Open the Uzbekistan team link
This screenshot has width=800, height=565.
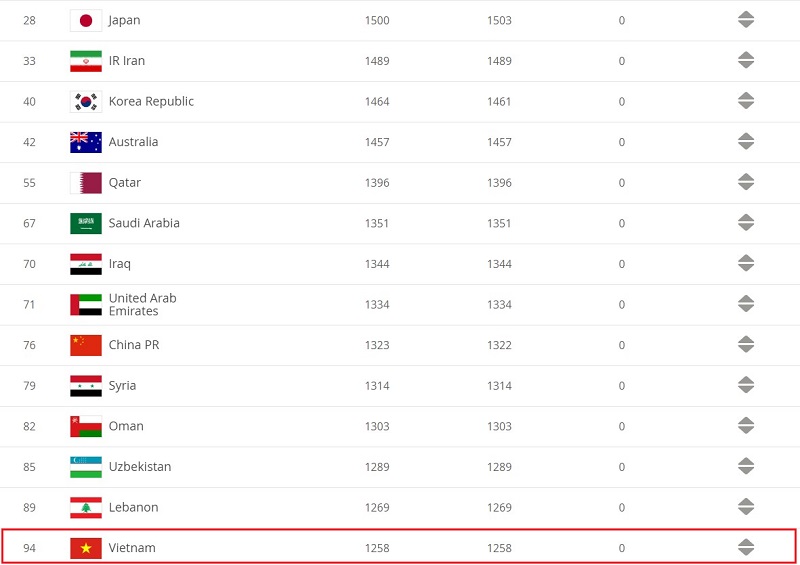[140, 466]
